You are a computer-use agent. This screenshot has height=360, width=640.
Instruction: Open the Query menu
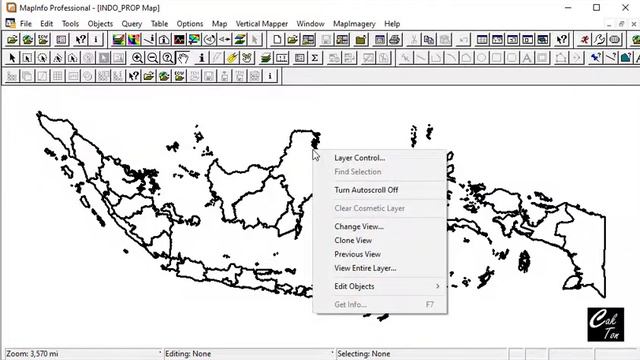pos(131,24)
